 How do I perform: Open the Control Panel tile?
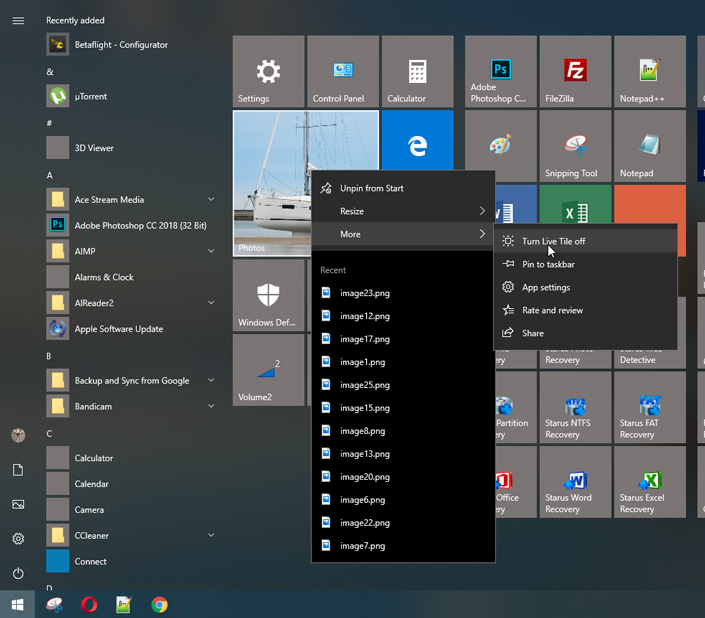click(x=343, y=71)
